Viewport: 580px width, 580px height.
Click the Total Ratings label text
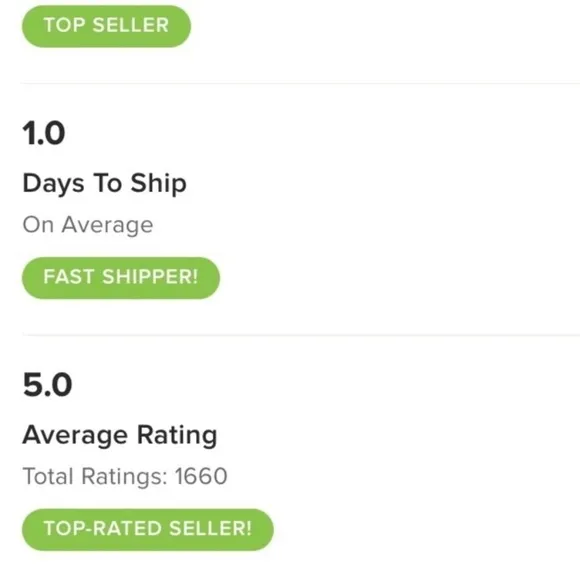[x=95, y=476]
